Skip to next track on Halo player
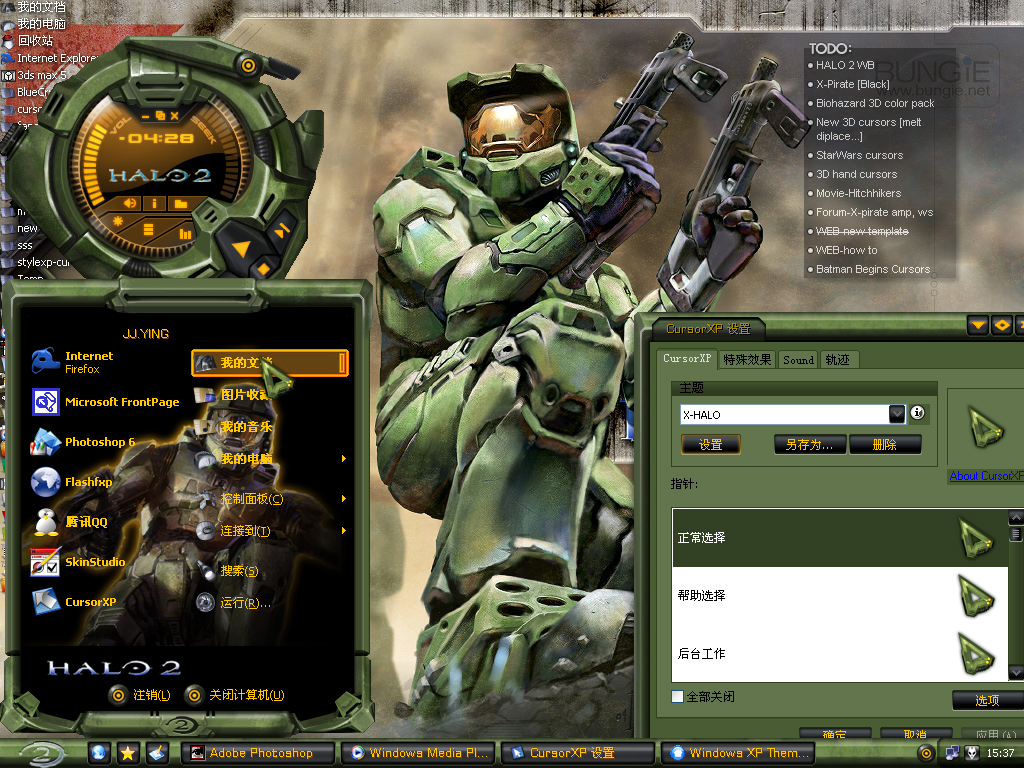1024x768 pixels. (x=281, y=230)
